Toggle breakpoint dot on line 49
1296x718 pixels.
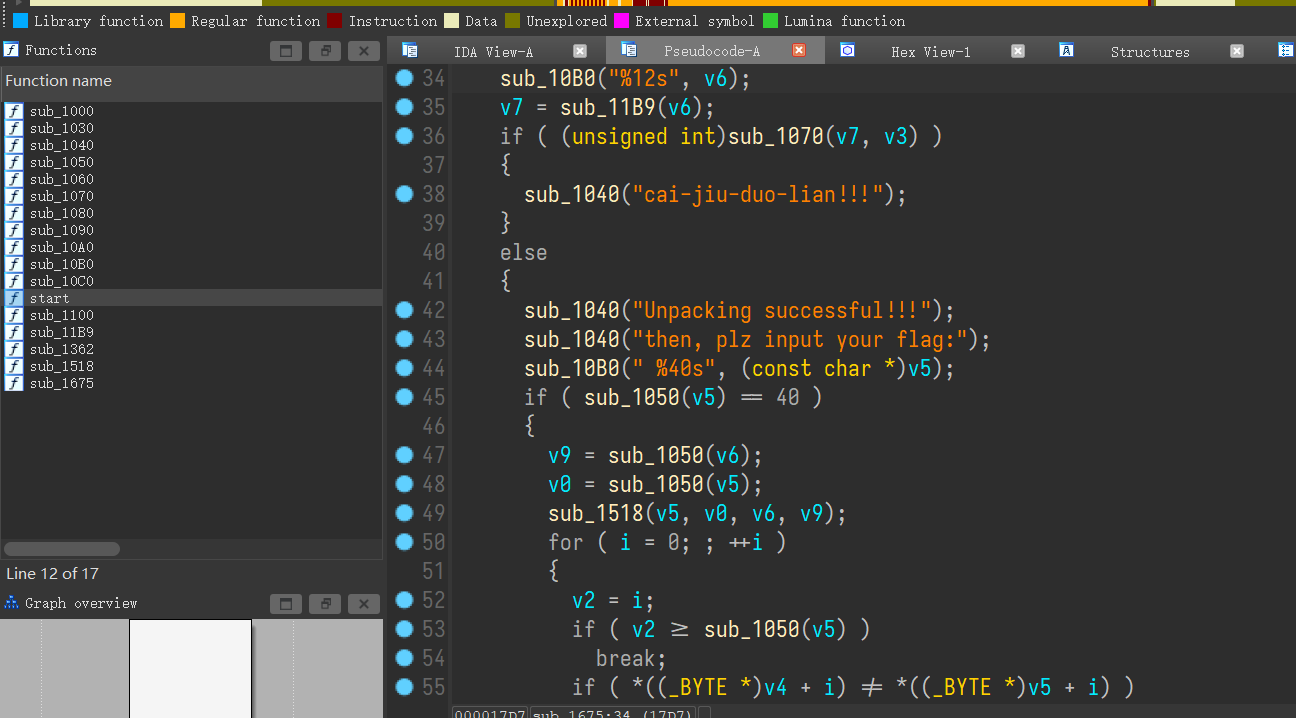pyautogui.click(x=404, y=513)
